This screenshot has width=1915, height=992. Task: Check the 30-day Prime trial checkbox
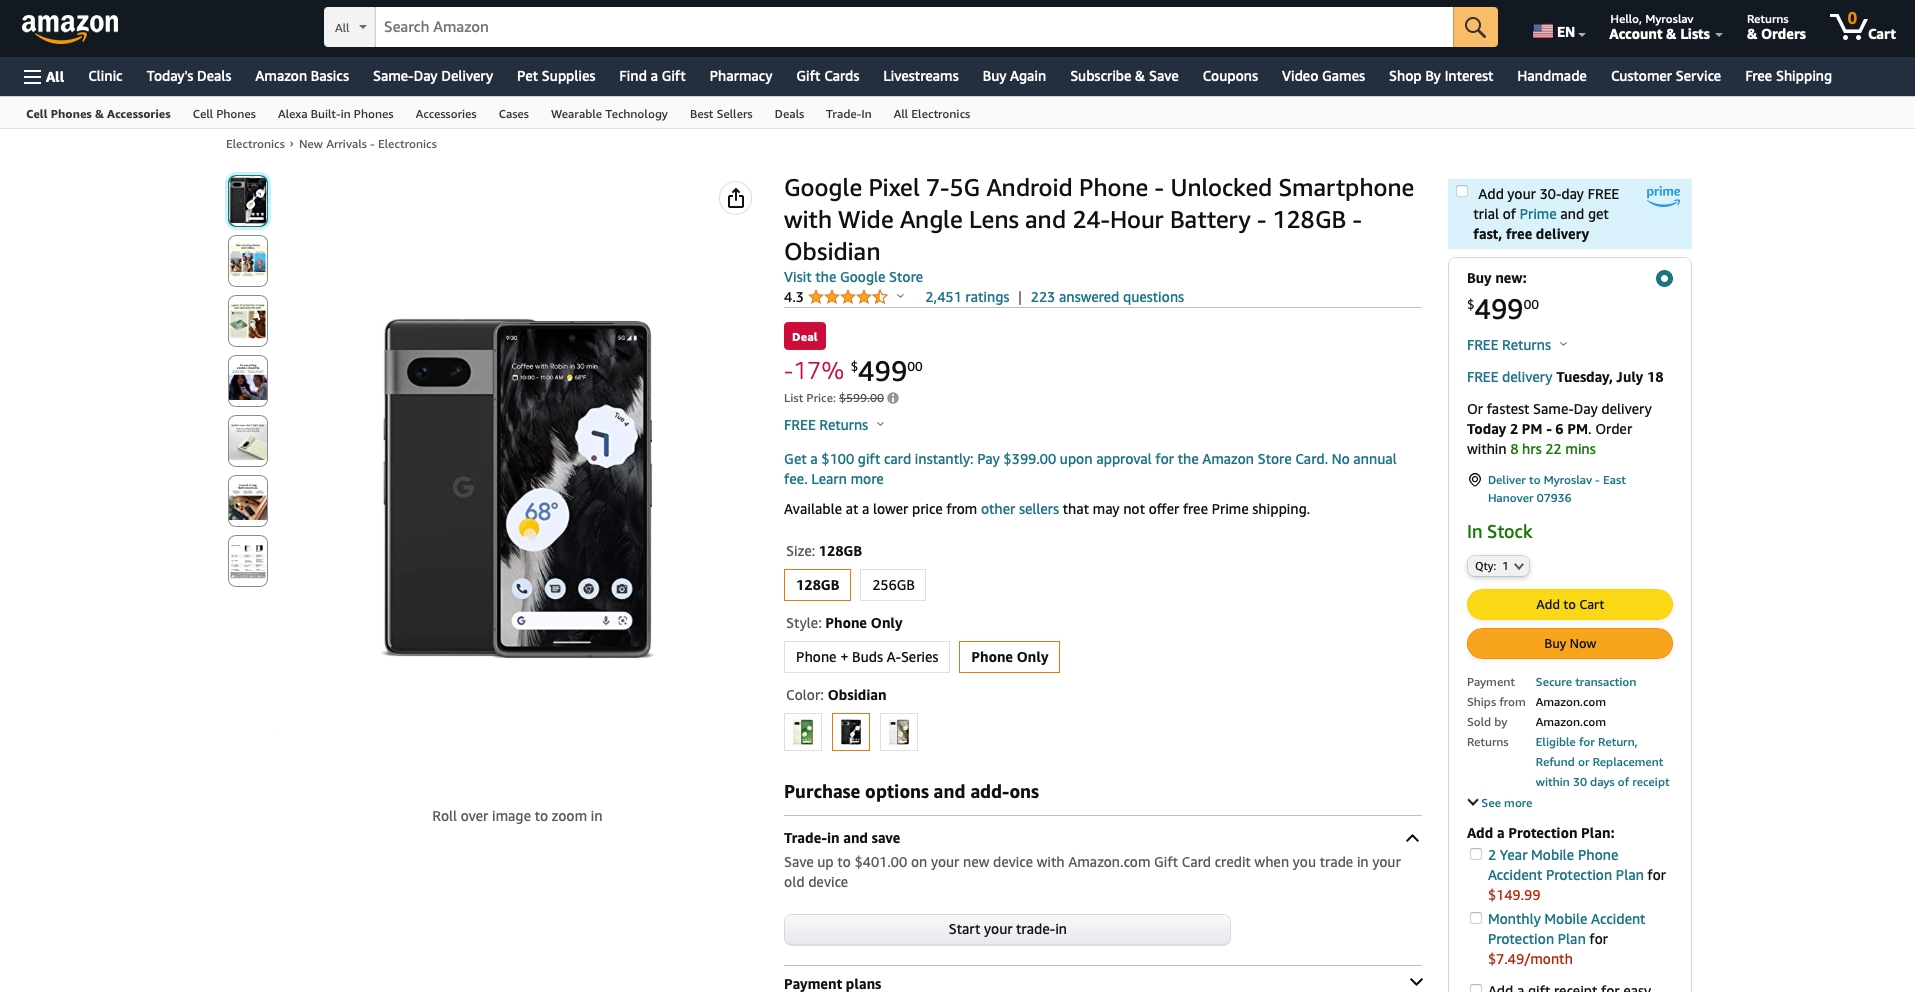1462,191
